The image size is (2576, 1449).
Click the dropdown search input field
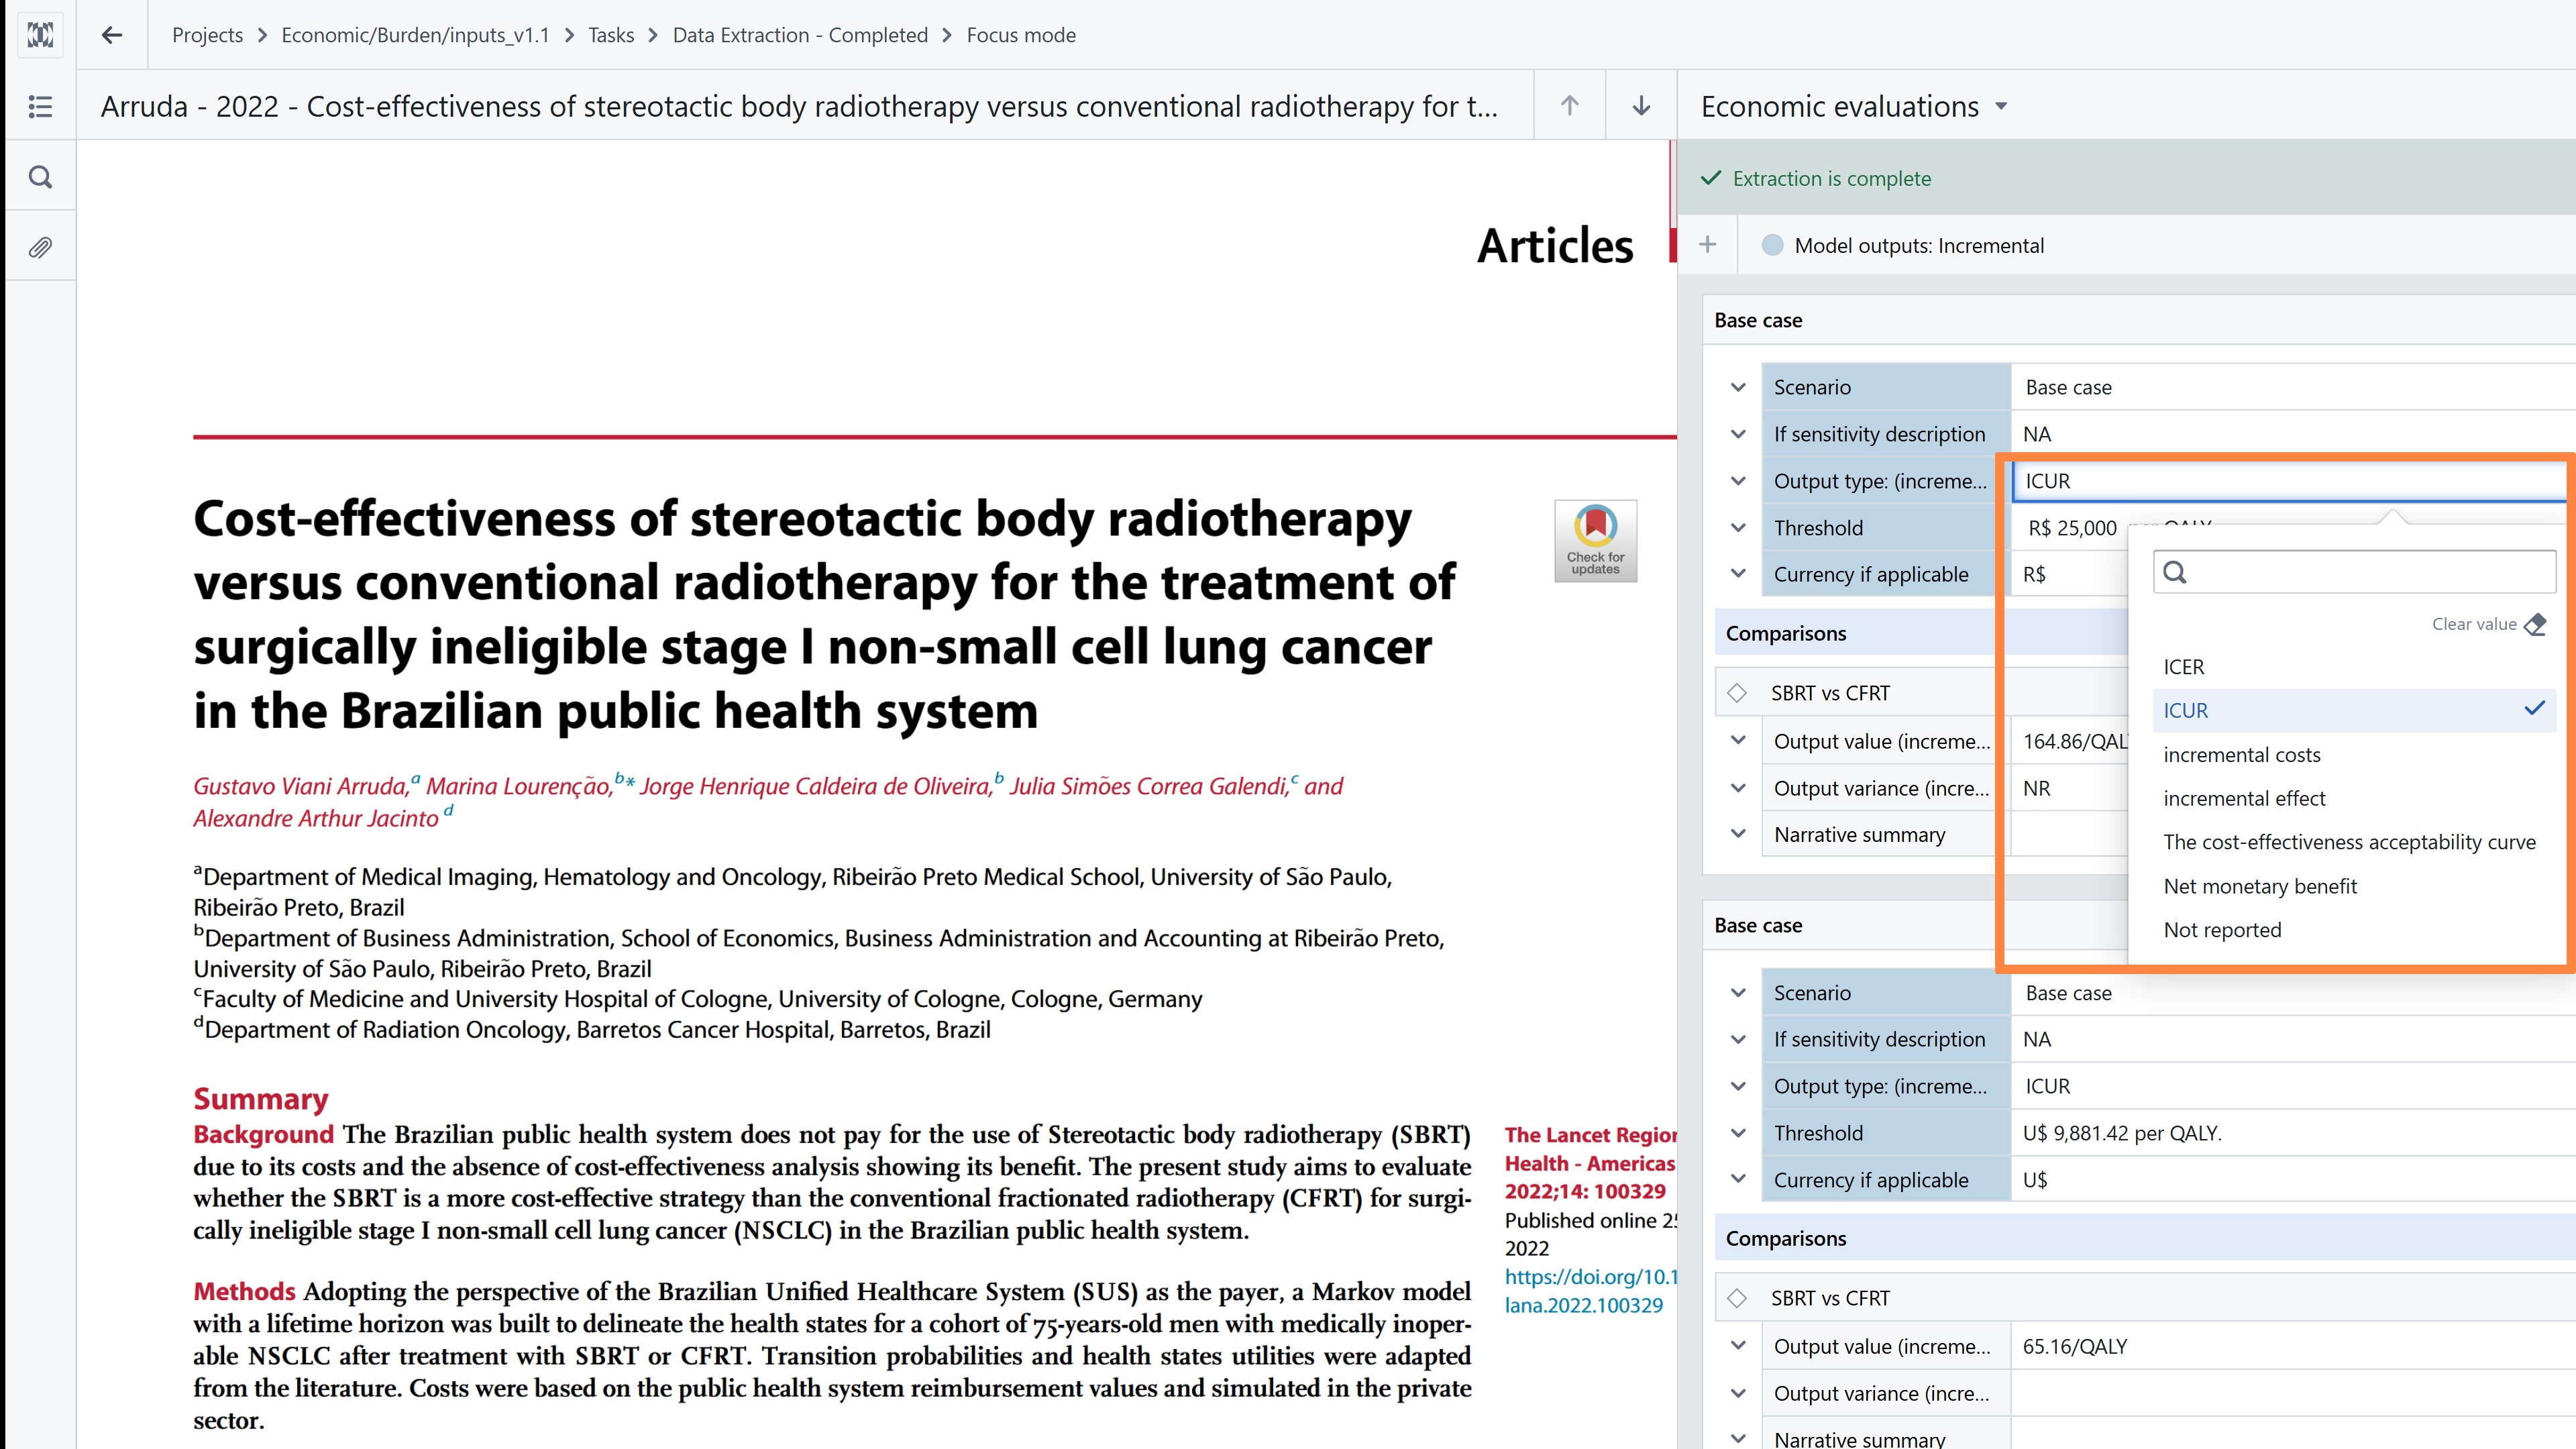click(x=2354, y=572)
